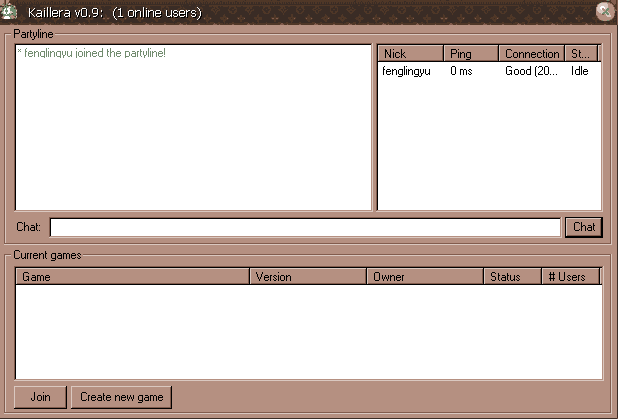Sort games by Version column header
The width and height of the screenshot is (618, 419).
(x=308, y=277)
